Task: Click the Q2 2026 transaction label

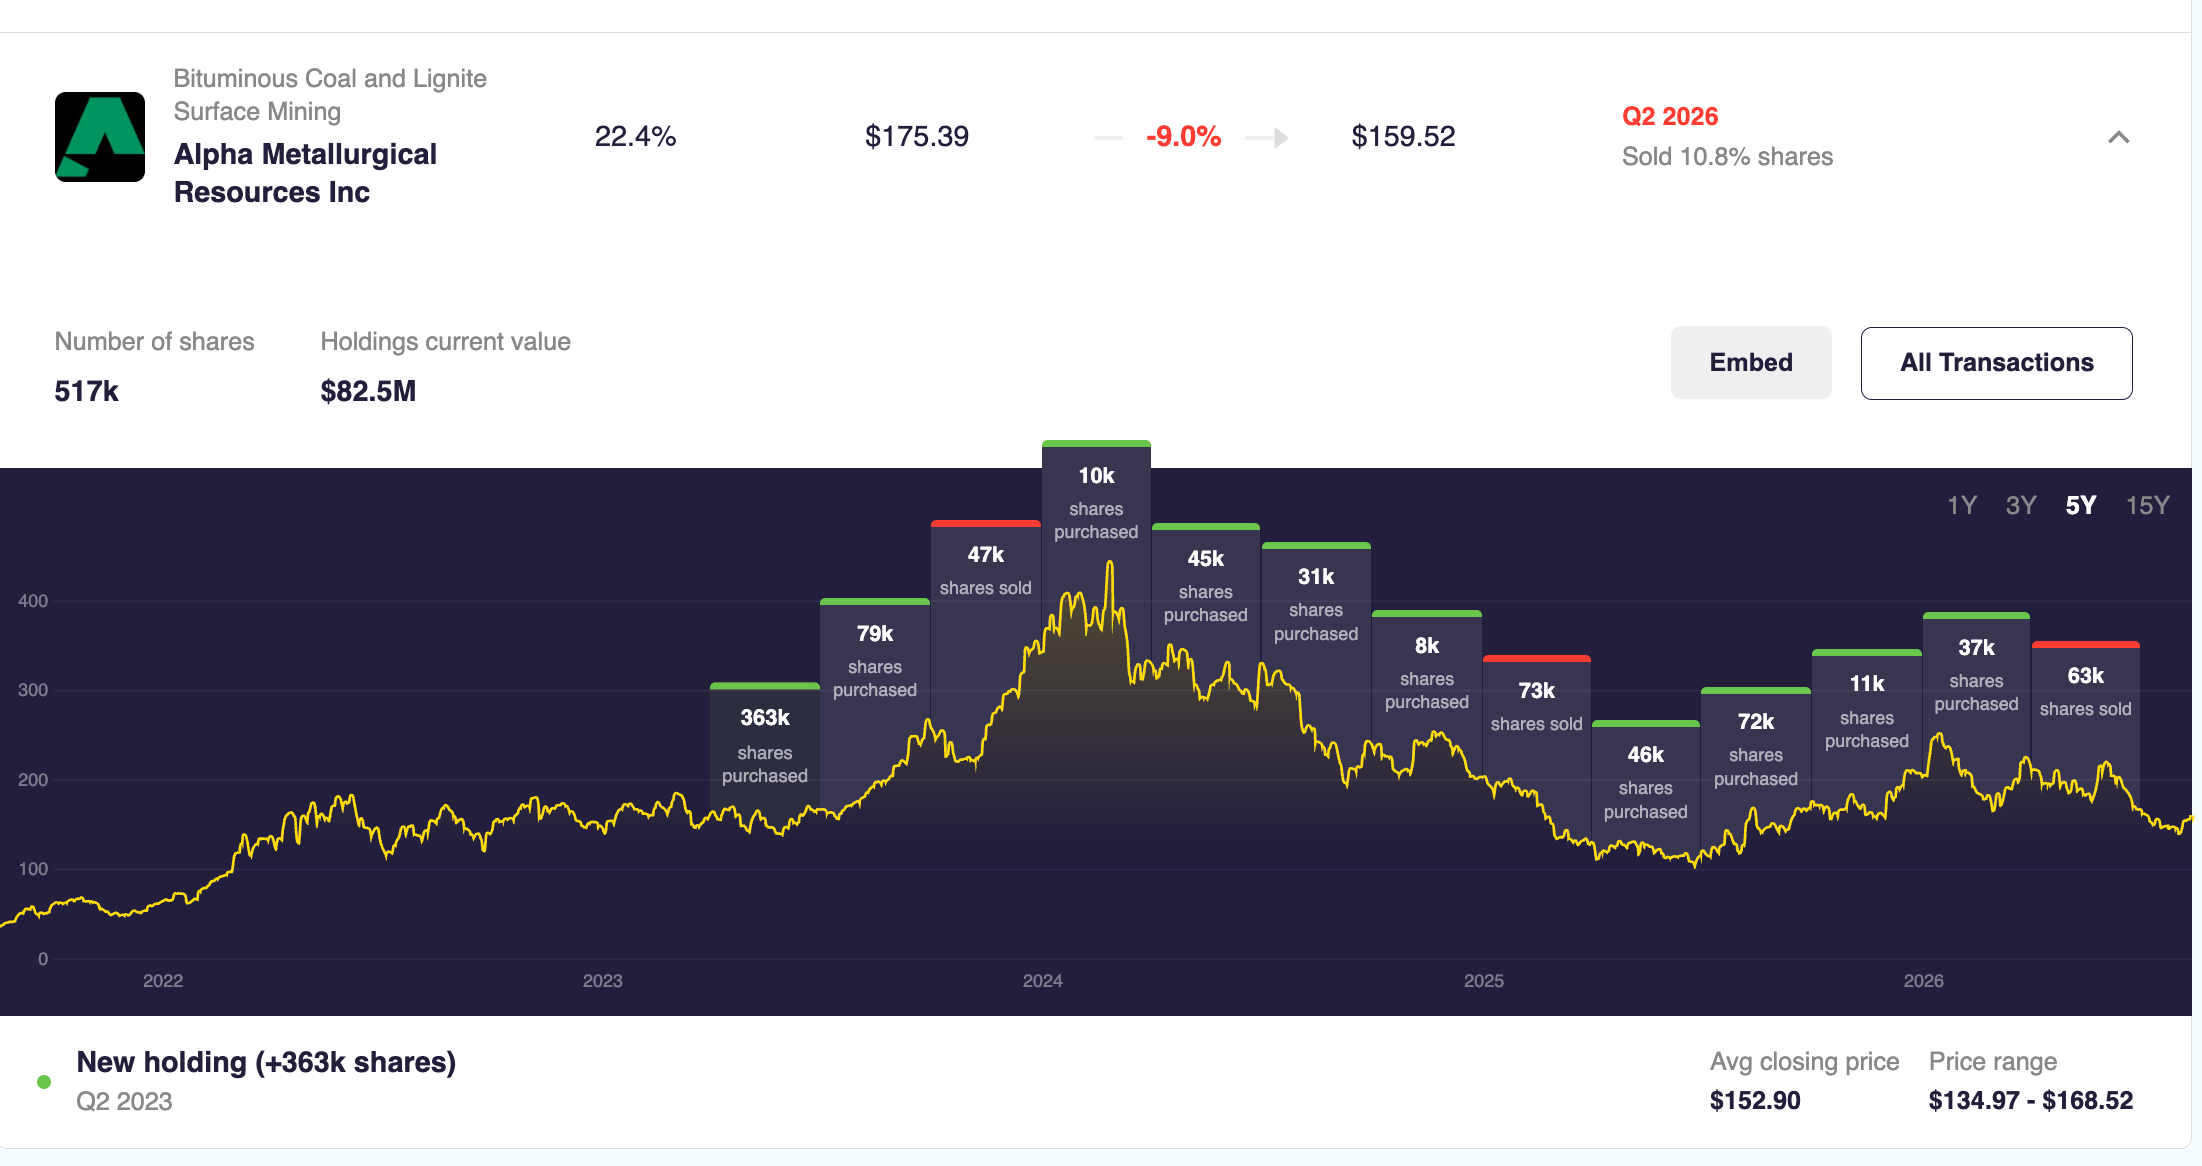Action: point(1670,116)
